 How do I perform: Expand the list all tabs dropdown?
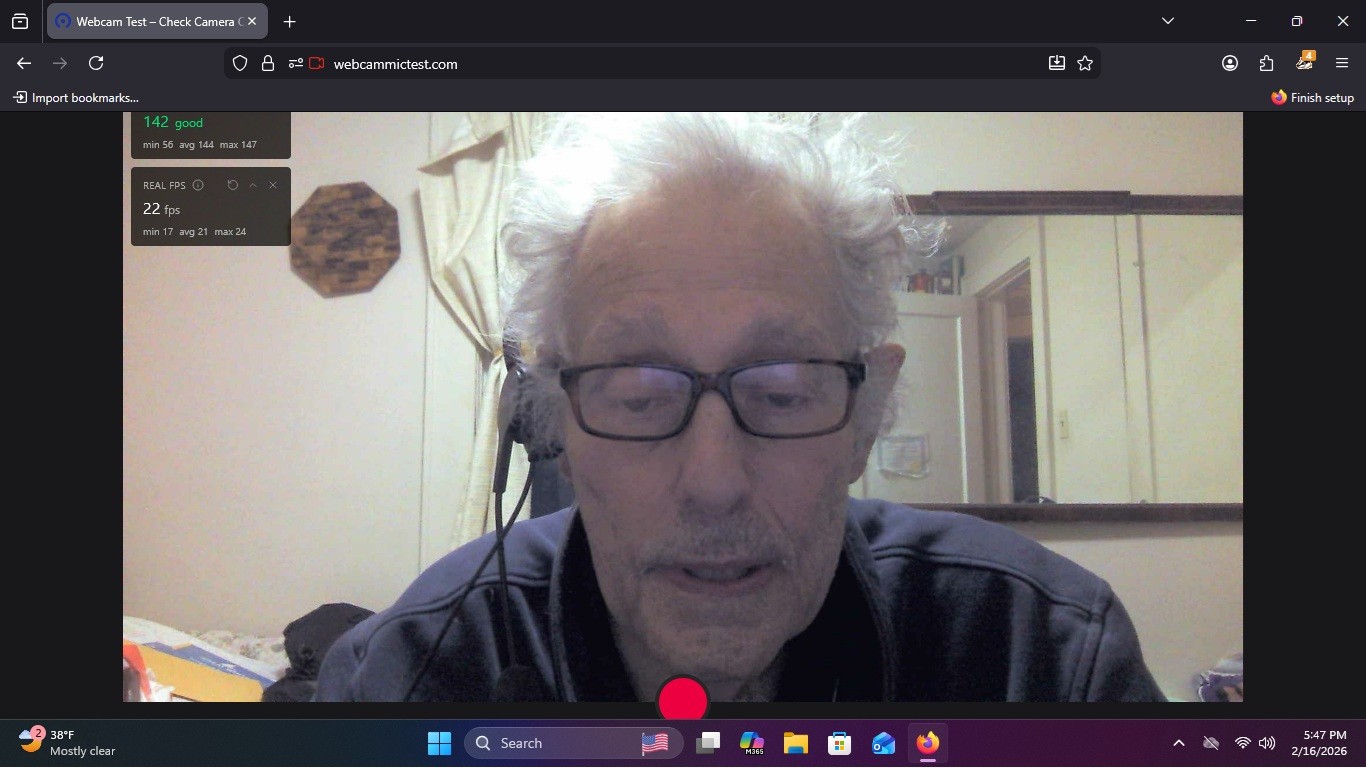pos(1168,21)
